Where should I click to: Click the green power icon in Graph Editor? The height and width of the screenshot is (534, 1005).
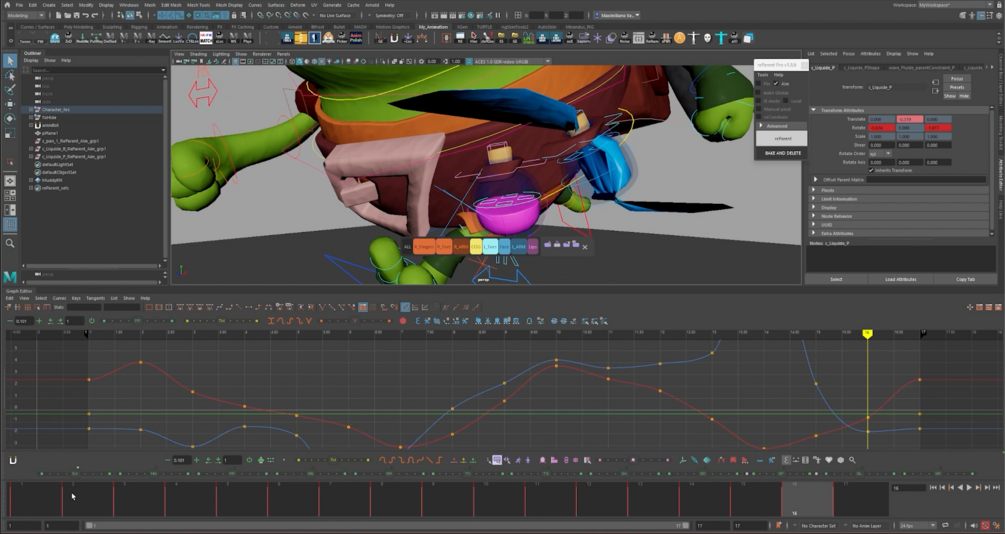tap(92, 321)
